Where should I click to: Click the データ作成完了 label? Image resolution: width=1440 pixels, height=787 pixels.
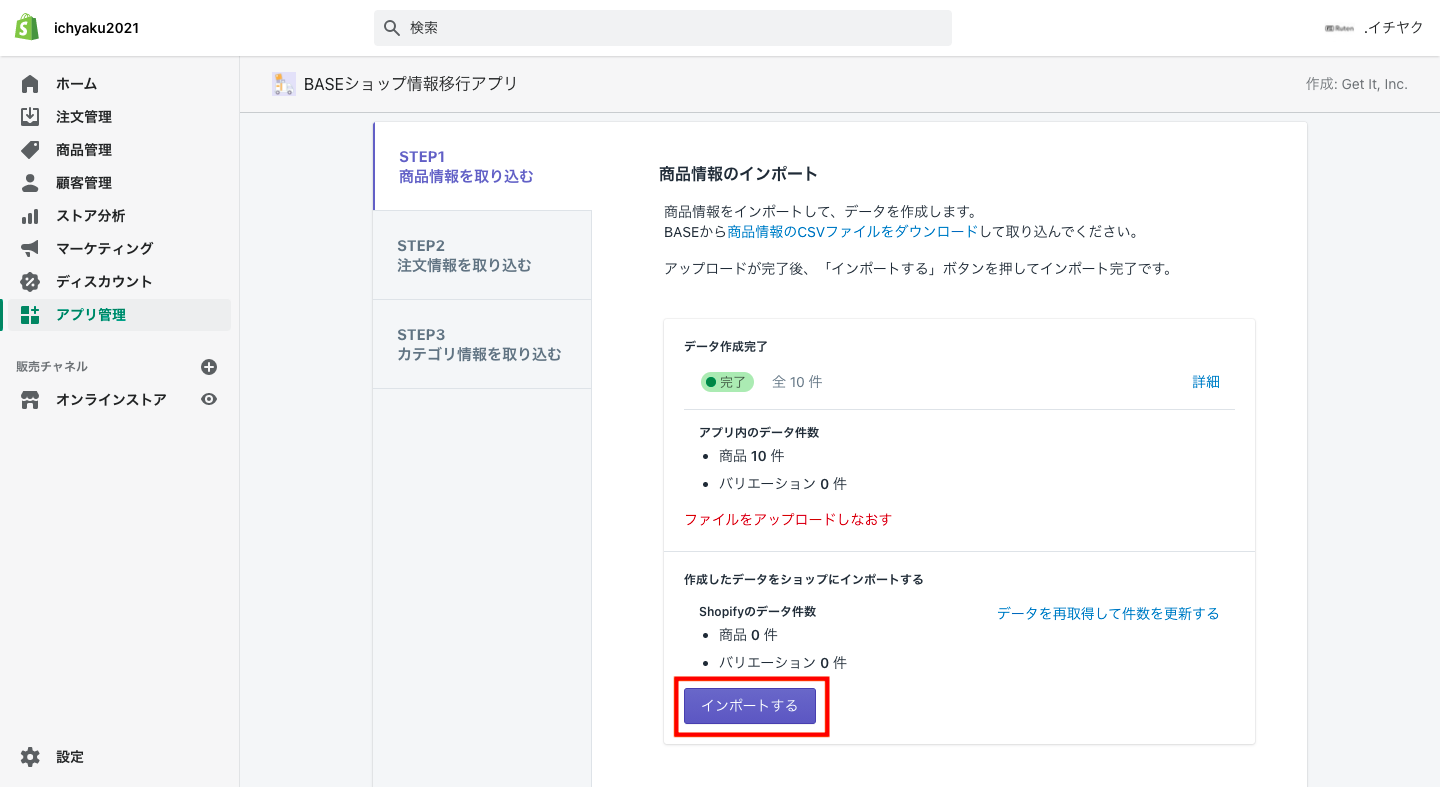[726, 346]
